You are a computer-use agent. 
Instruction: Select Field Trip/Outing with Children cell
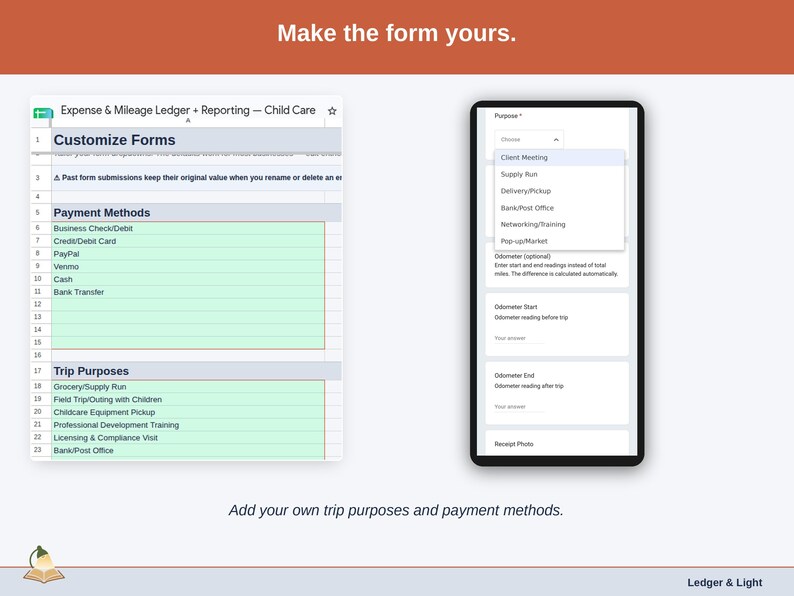pos(188,400)
